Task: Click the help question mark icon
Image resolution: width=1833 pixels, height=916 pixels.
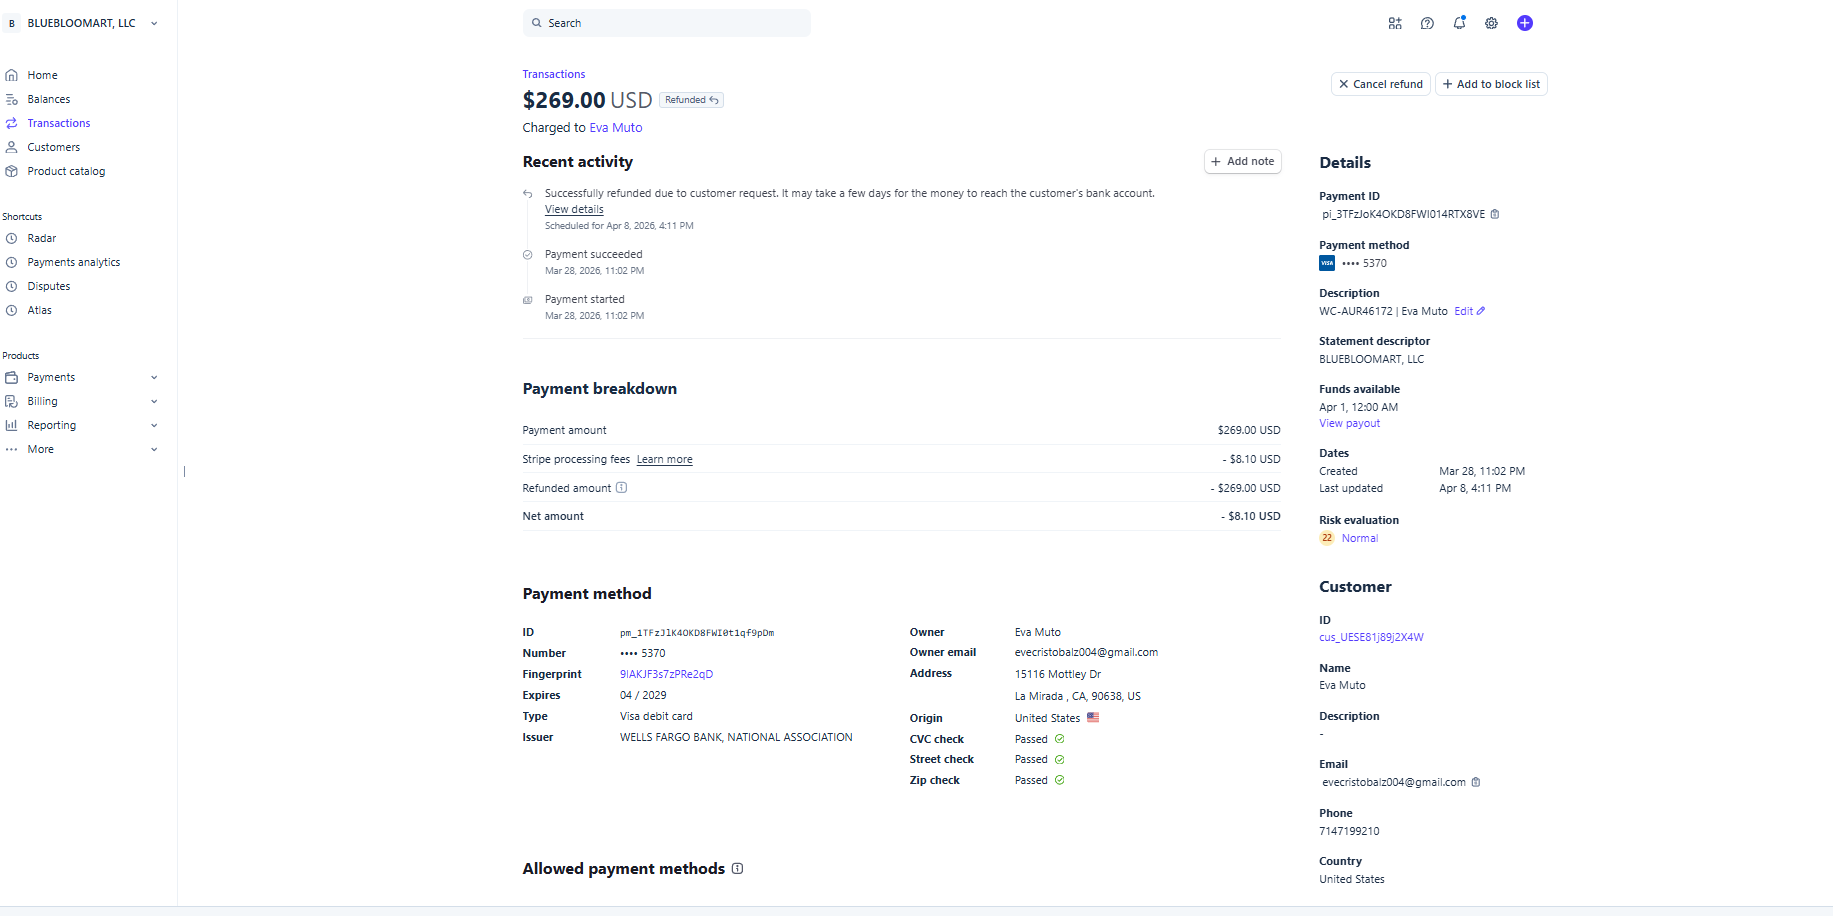Action: click(x=1427, y=23)
